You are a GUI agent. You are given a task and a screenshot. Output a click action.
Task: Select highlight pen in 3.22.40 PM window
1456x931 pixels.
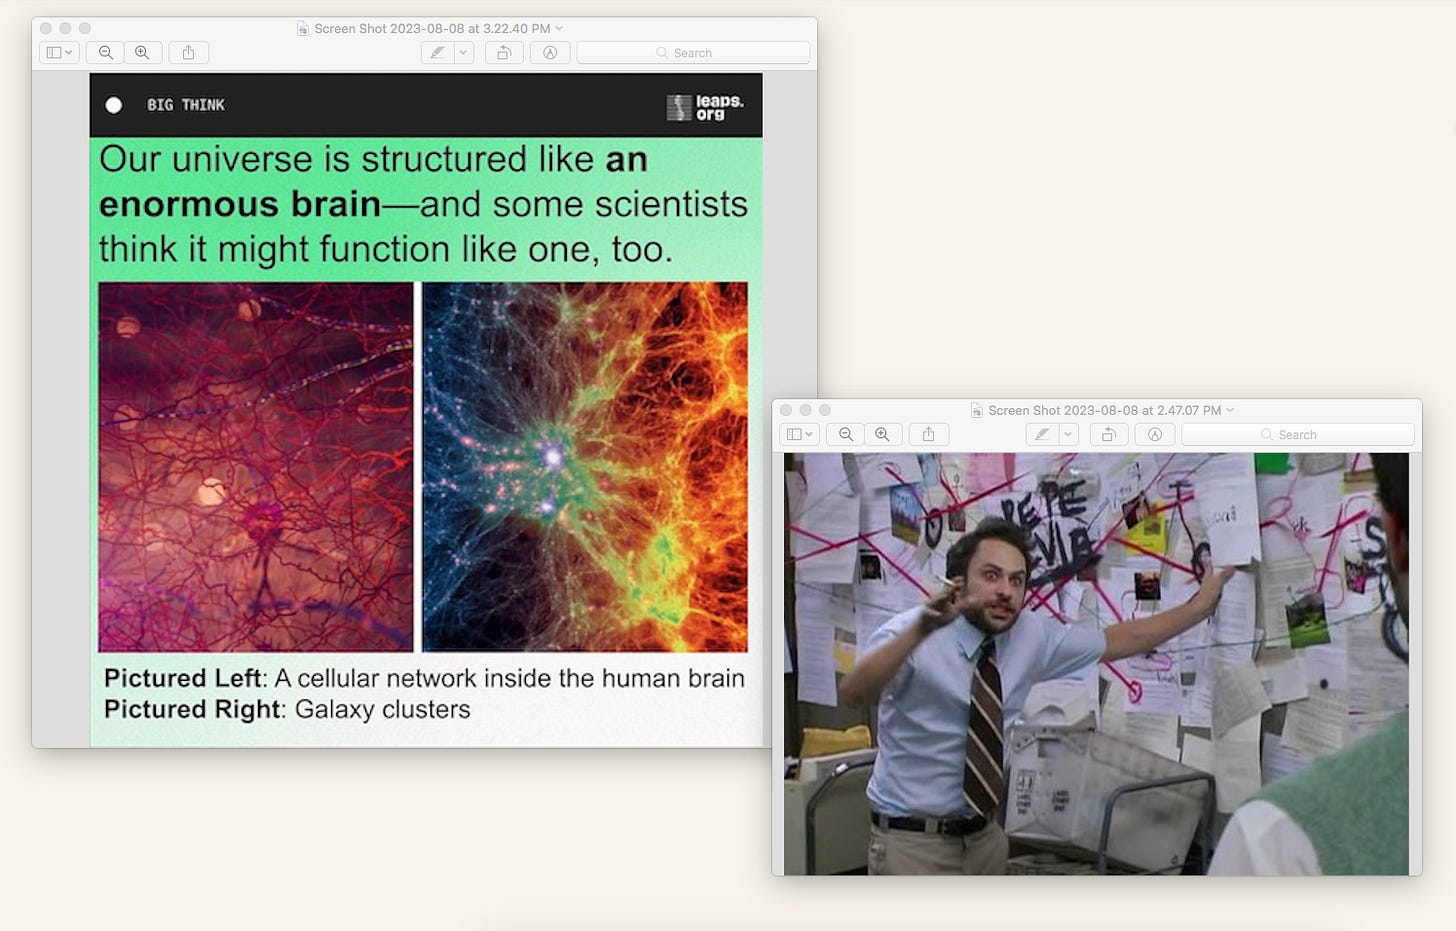pyautogui.click(x=437, y=53)
